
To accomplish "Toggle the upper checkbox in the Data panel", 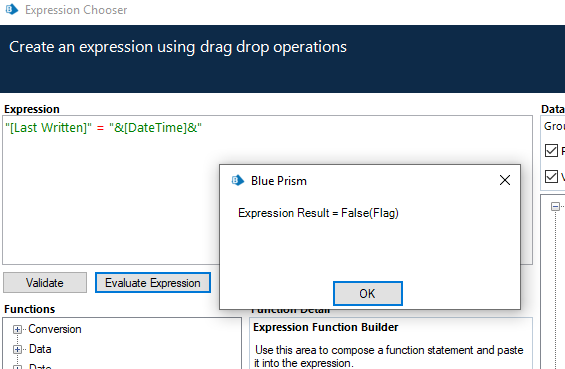I will (x=551, y=150).
